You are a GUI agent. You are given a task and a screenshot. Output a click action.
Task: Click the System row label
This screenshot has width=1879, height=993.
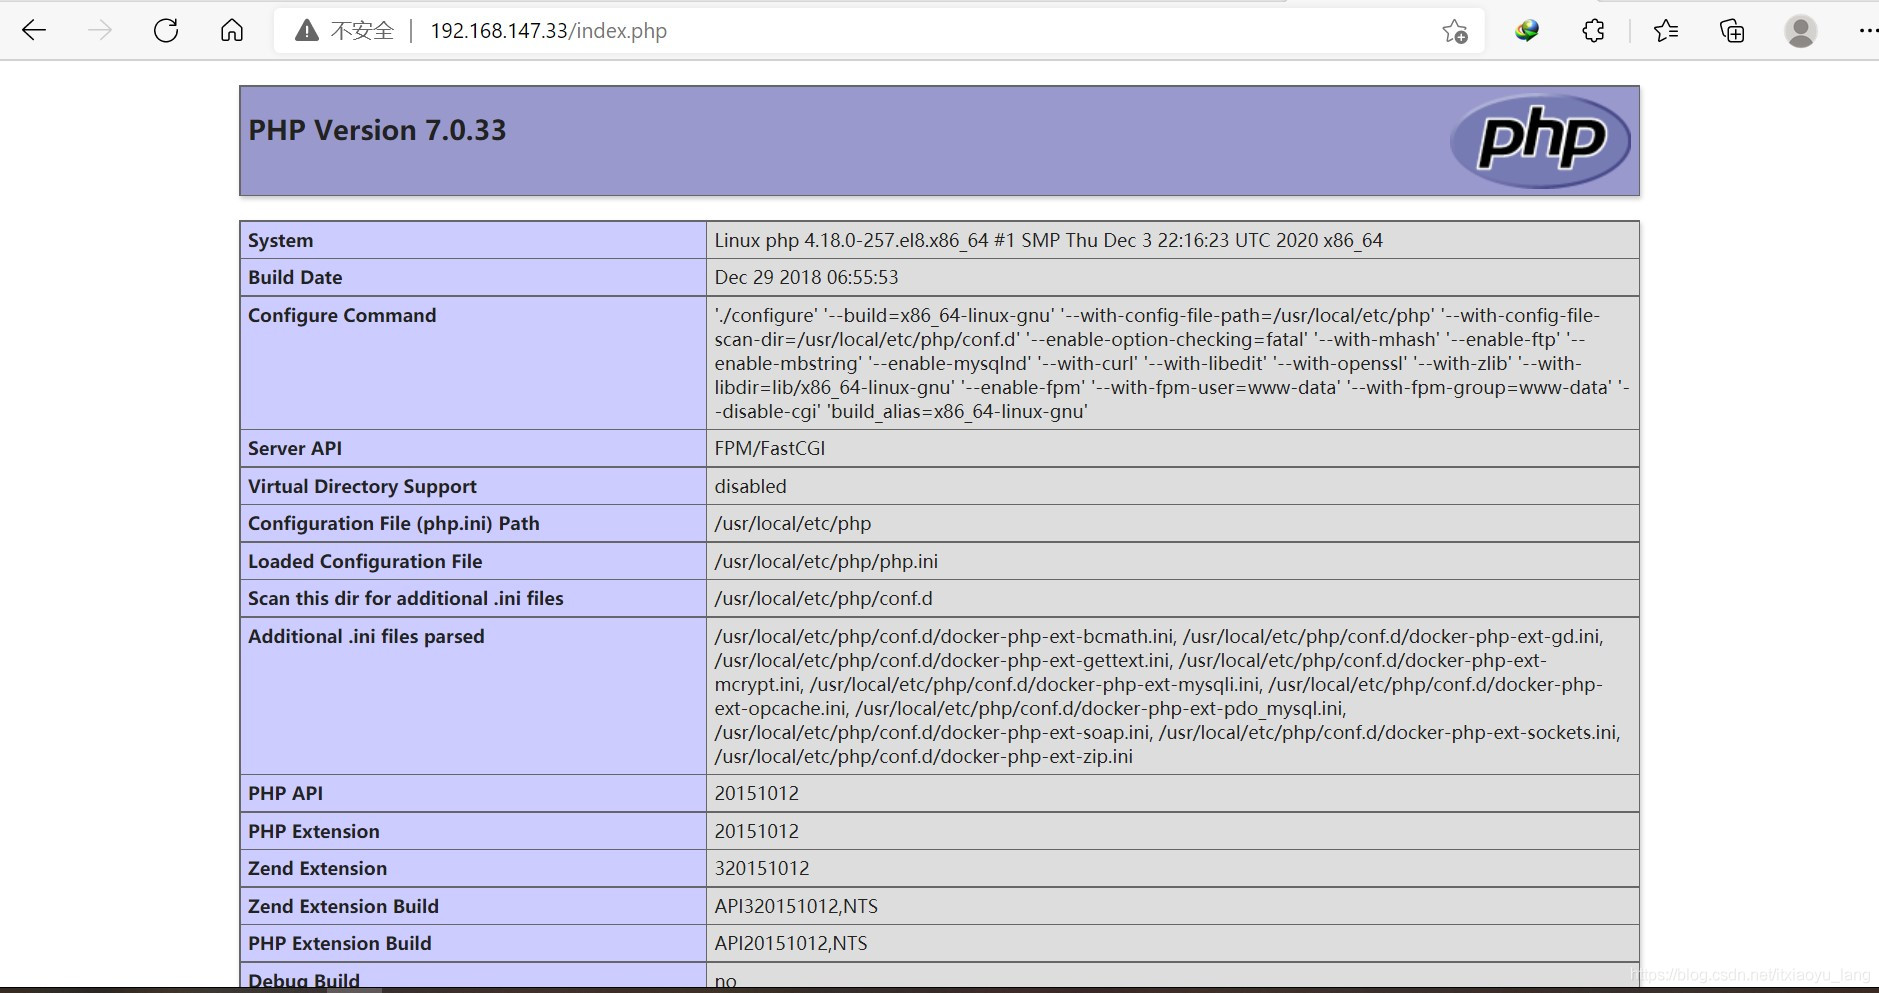[281, 240]
